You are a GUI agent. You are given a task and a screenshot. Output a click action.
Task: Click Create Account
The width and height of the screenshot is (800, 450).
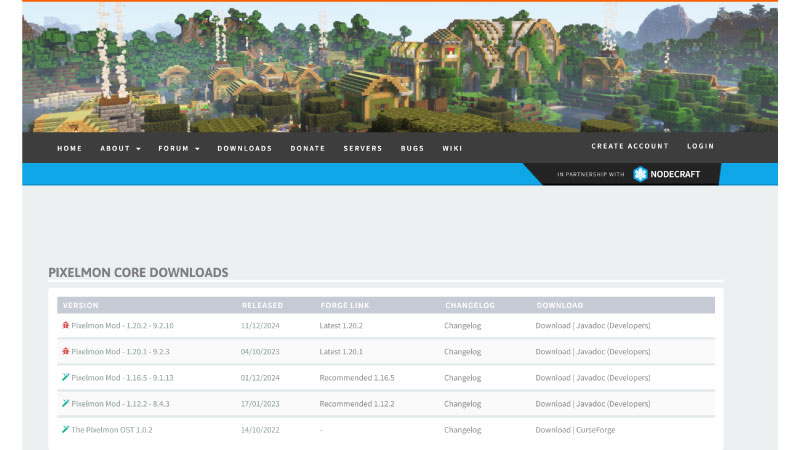[x=630, y=146]
